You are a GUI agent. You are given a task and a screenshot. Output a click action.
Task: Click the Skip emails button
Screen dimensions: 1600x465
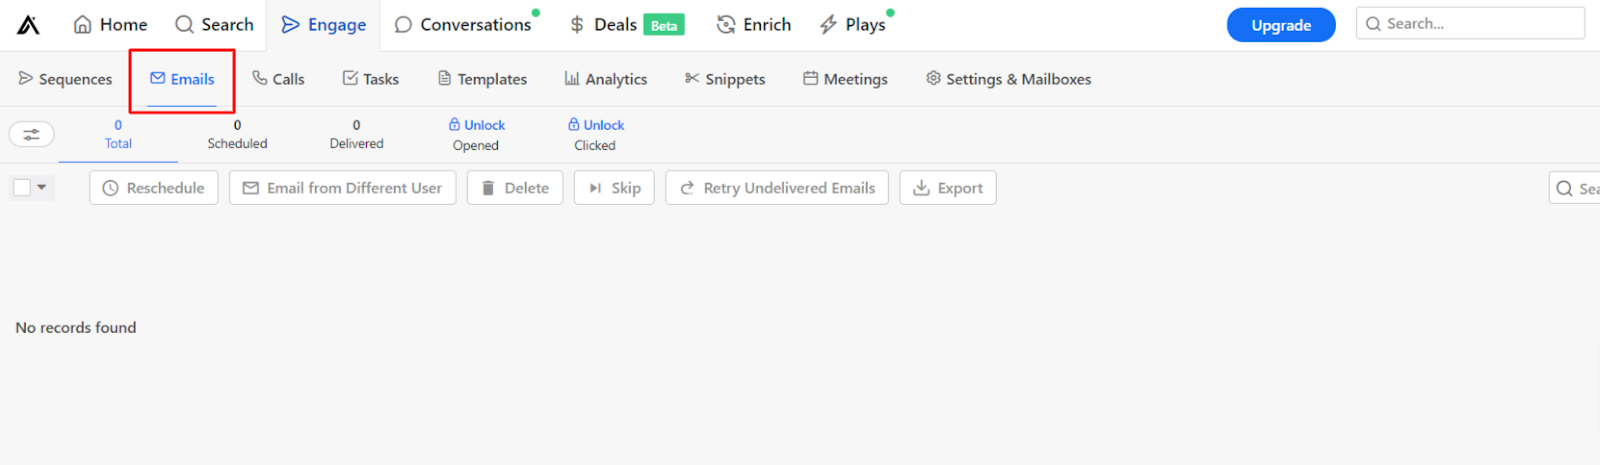point(614,188)
